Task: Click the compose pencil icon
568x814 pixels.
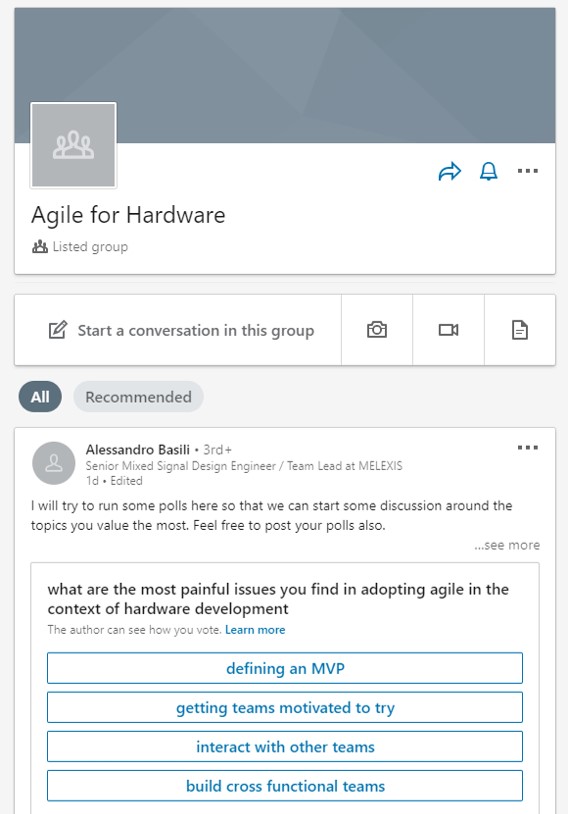Action: tap(58, 330)
